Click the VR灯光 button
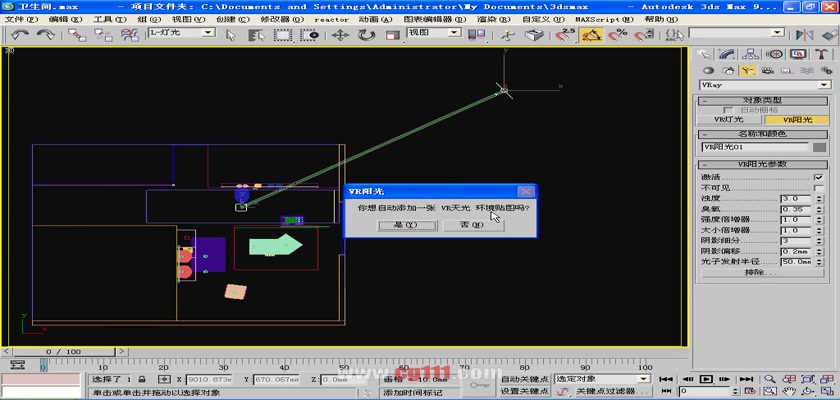The image size is (840, 400). click(730, 120)
